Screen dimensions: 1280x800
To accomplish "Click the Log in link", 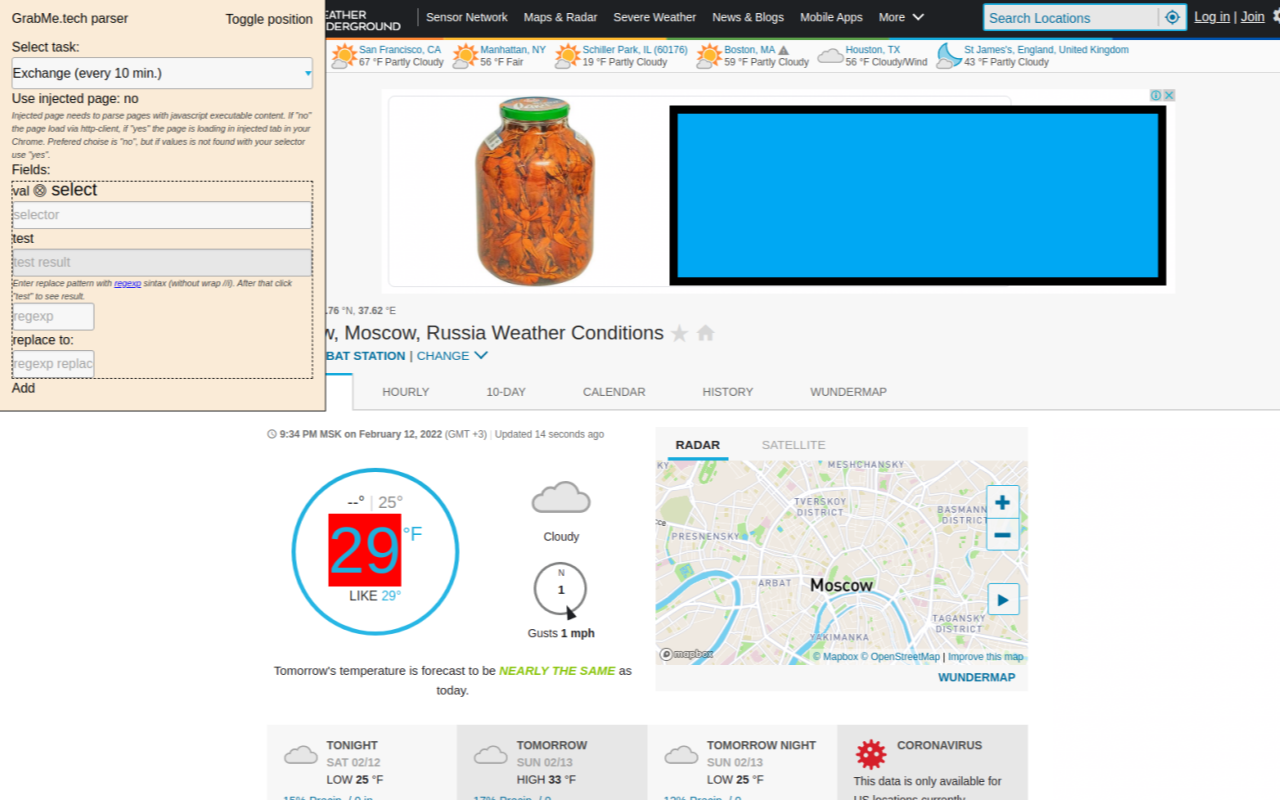I will point(1212,17).
